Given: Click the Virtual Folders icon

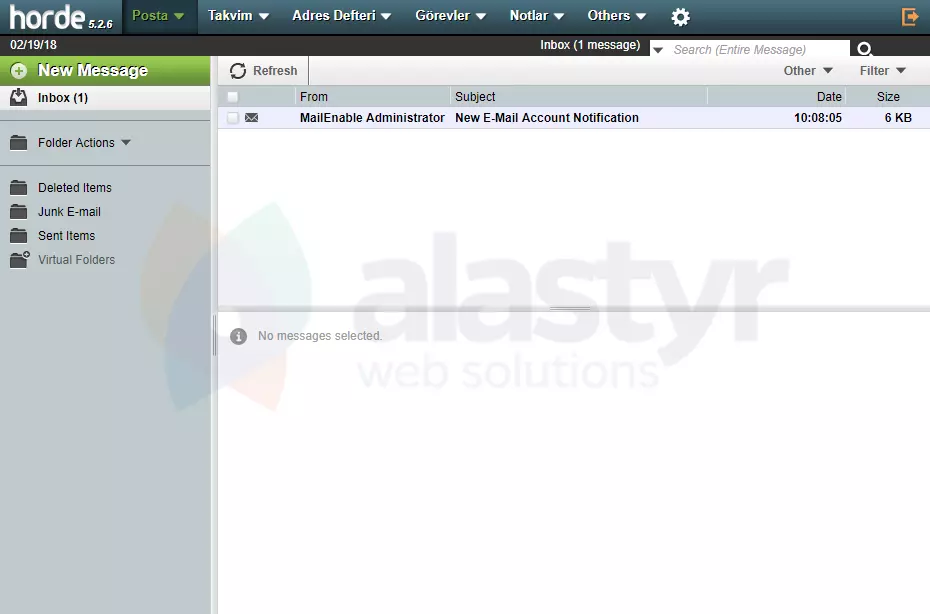Looking at the screenshot, I should pyautogui.click(x=20, y=259).
